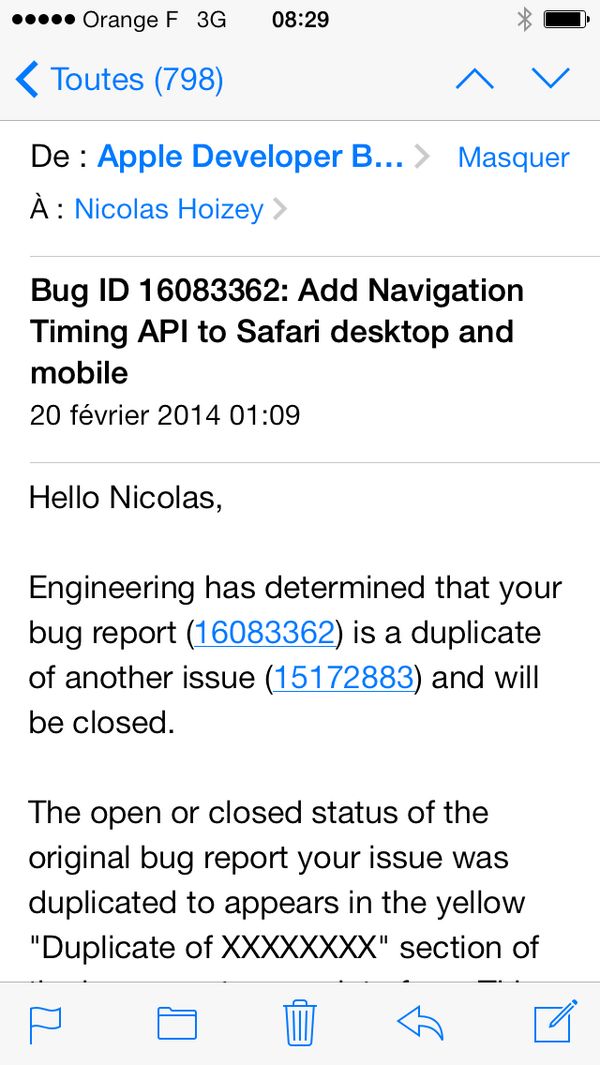Go to previous message with the up arrow
Image resolution: width=600 pixels, height=1065 pixels.
point(474,79)
